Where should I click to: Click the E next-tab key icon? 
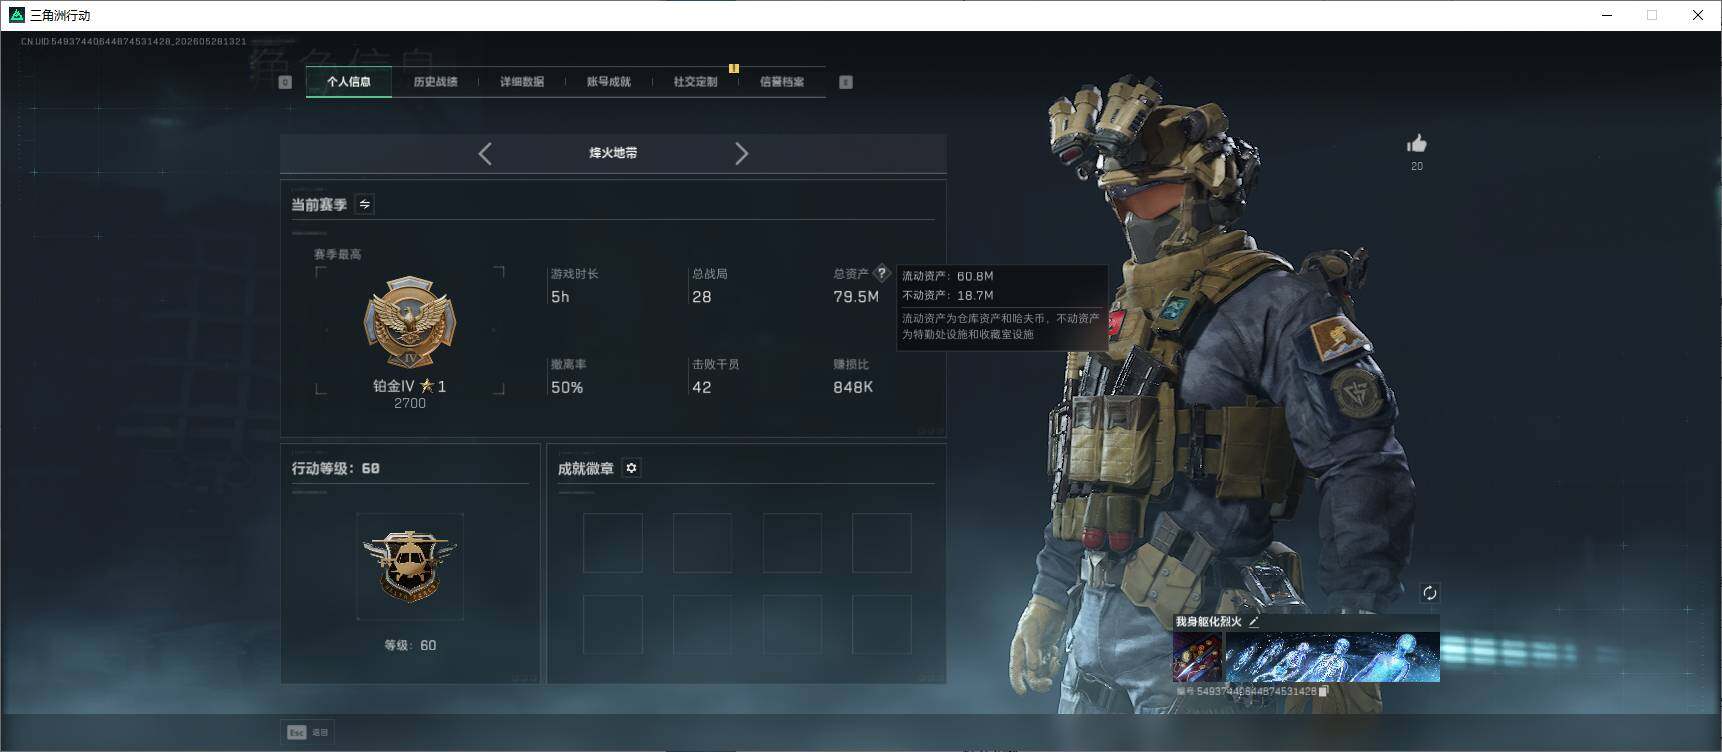[x=846, y=82]
